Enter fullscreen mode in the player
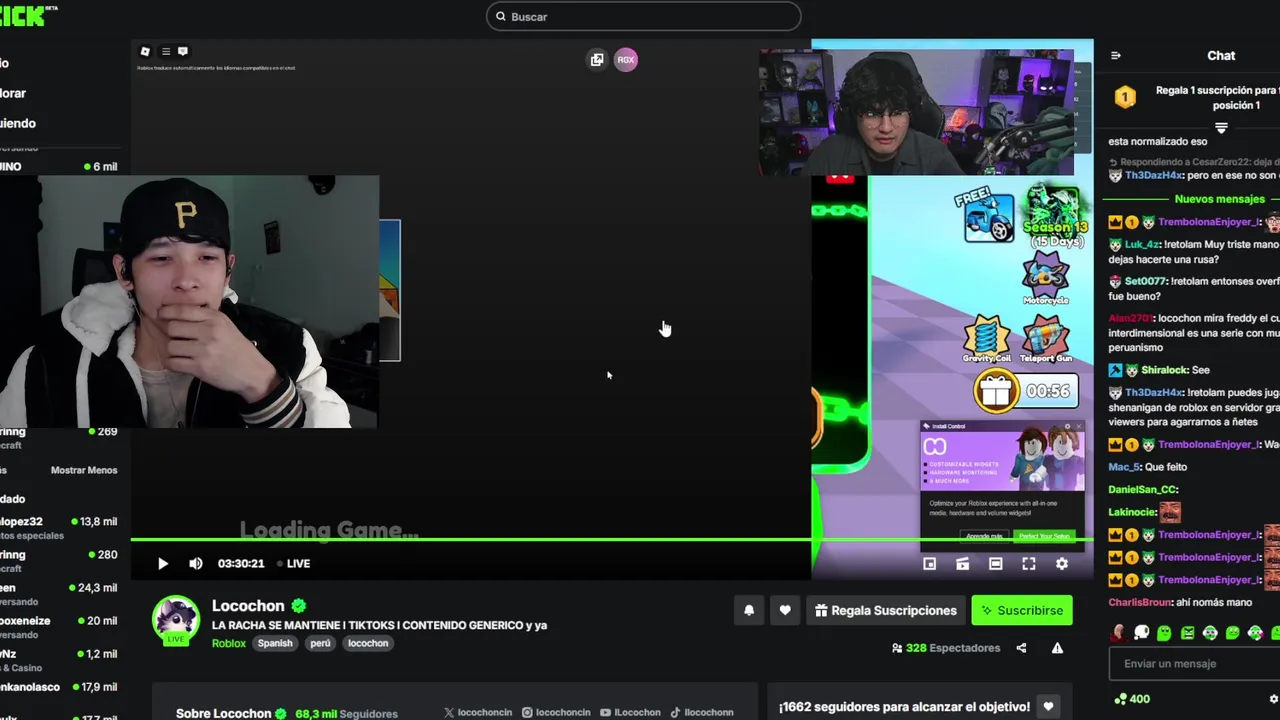 tap(1029, 564)
